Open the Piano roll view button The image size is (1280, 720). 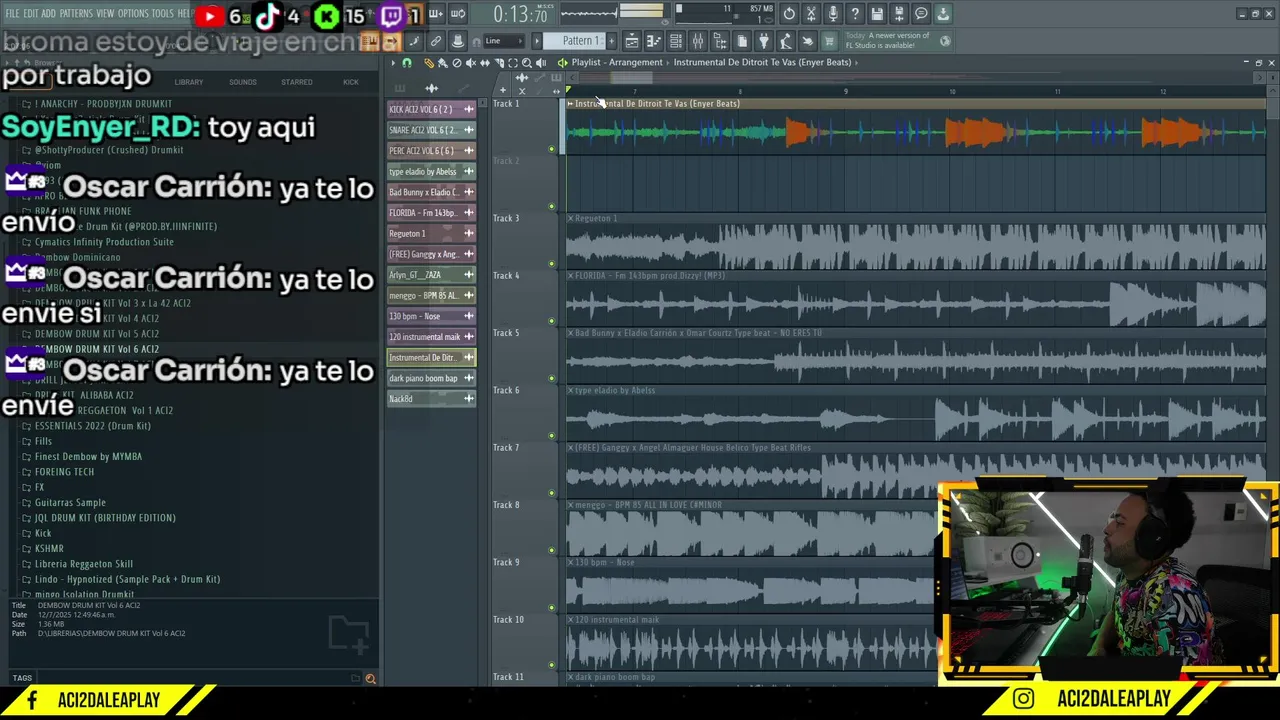point(654,41)
